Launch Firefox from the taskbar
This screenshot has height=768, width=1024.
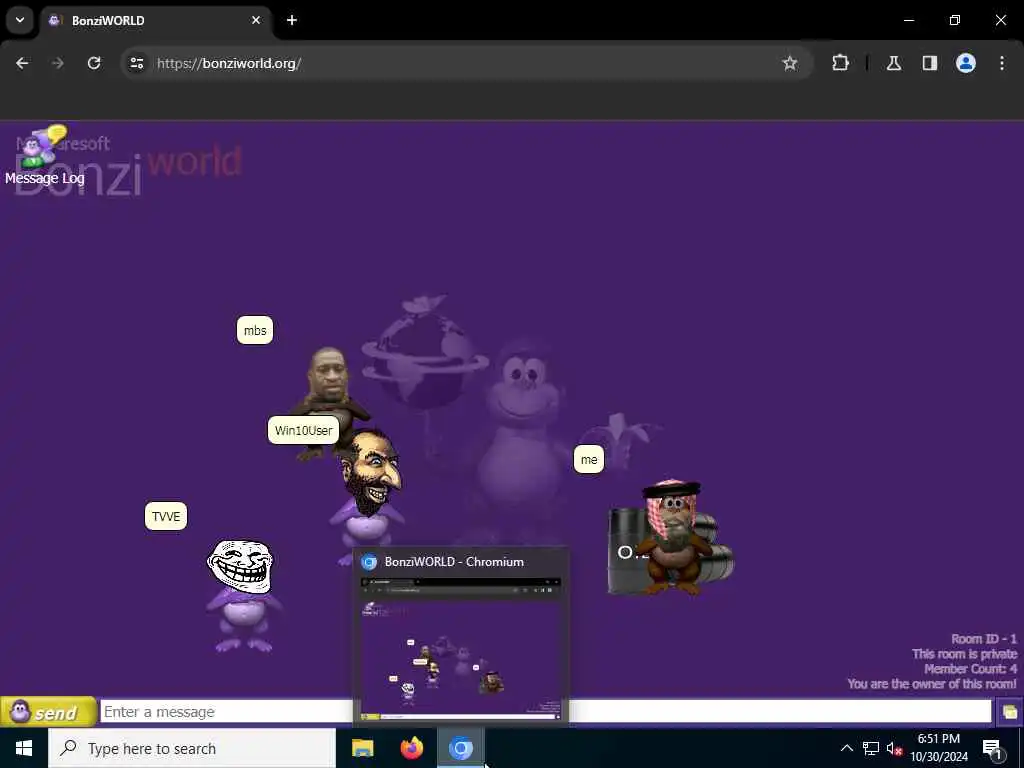click(411, 748)
